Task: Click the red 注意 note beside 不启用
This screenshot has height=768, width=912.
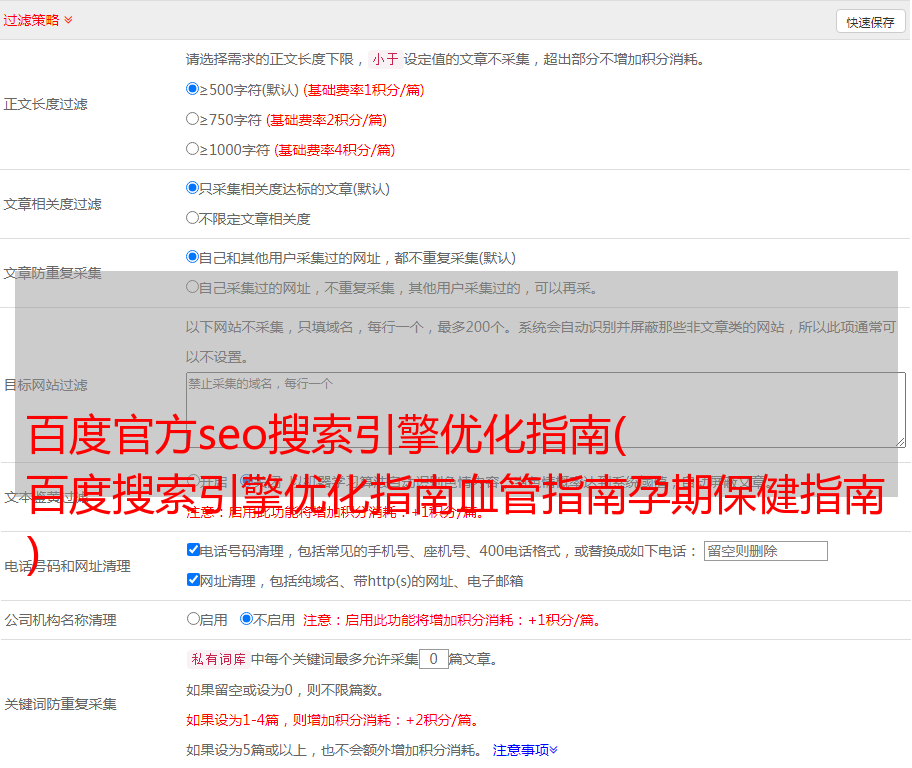Action: (451, 620)
